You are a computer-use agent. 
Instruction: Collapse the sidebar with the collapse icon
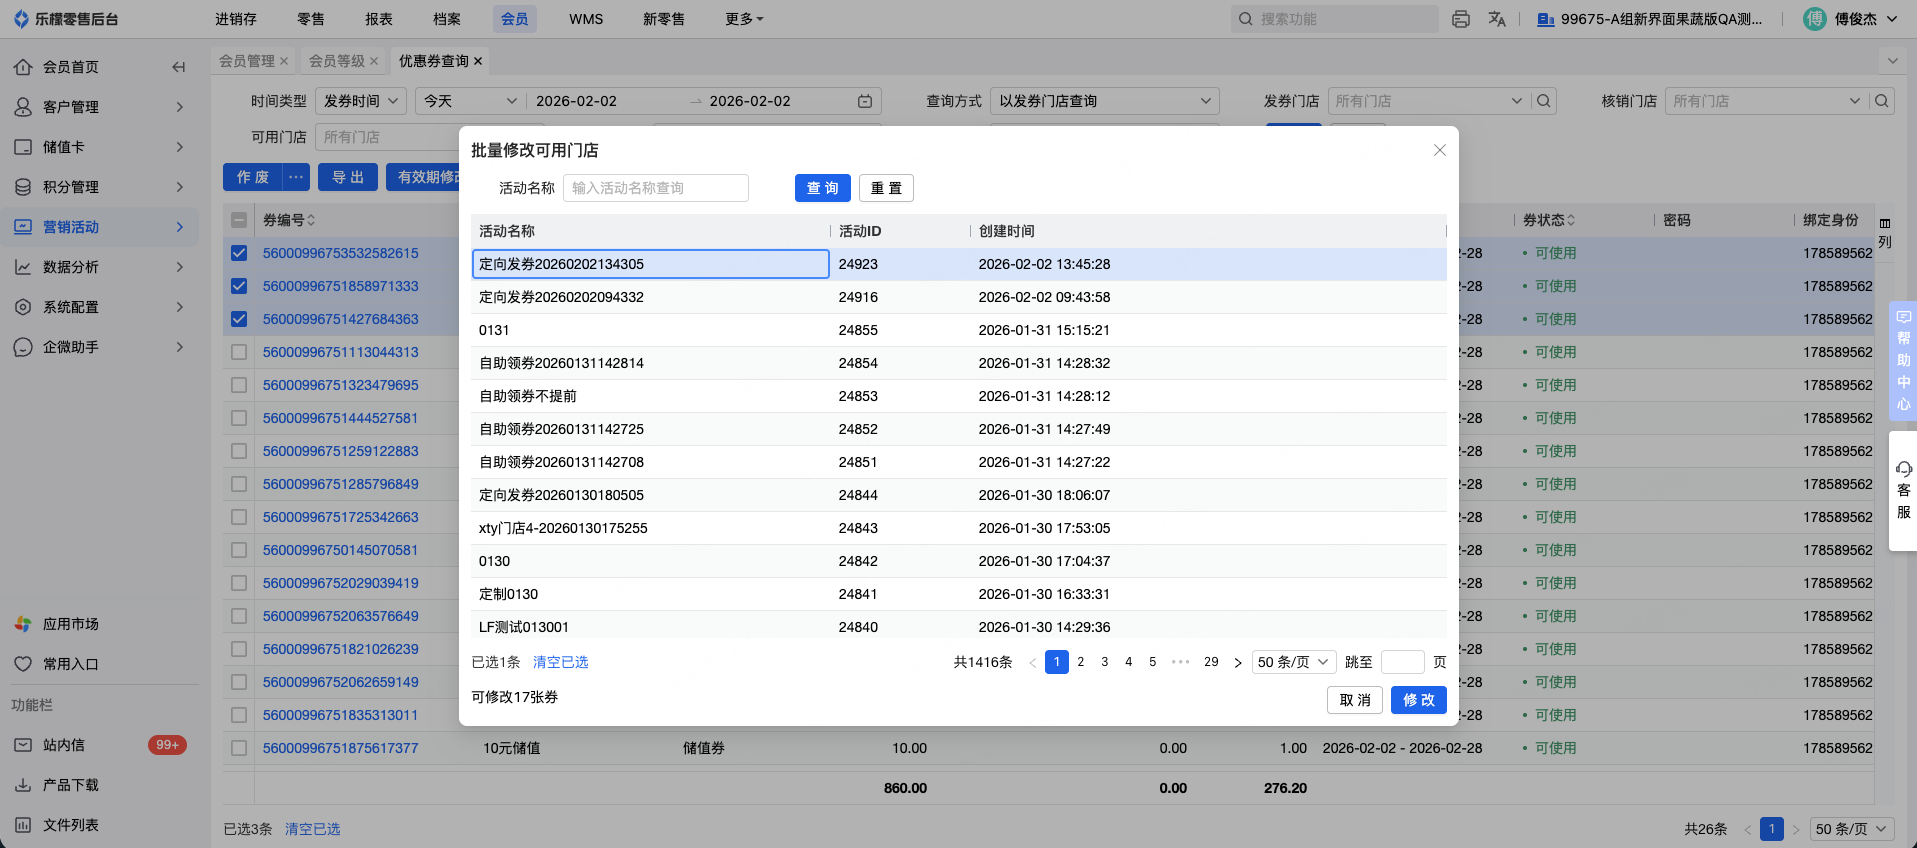tap(178, 67)
